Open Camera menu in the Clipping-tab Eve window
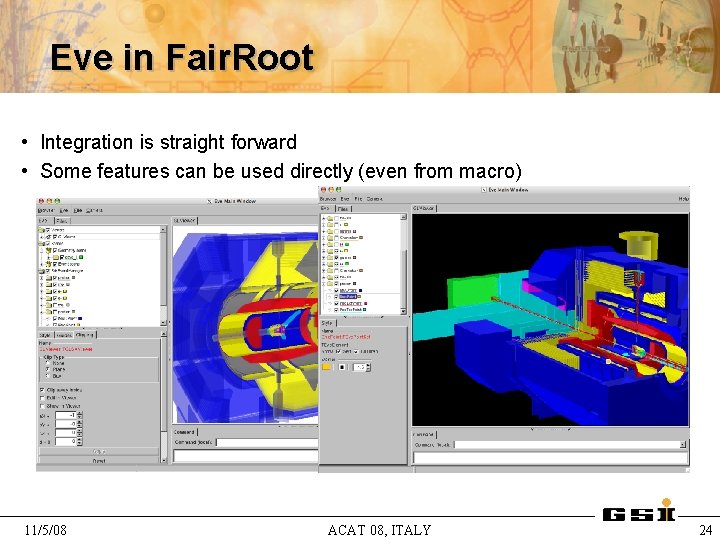The image size is (720, 540). pyautogui.click(x=94, y=210)
